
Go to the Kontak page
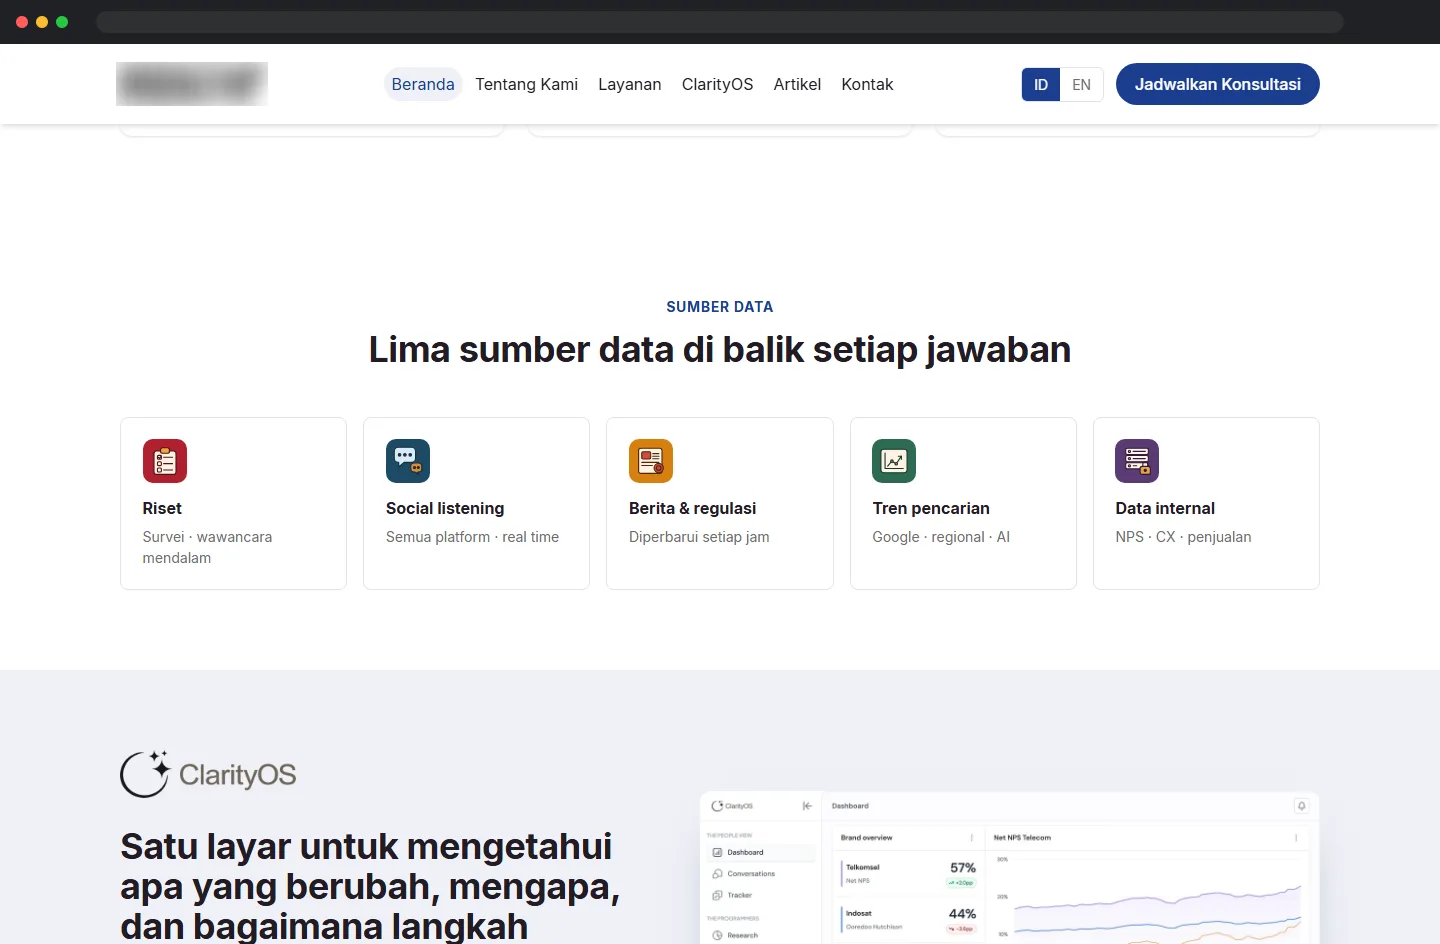867,84
